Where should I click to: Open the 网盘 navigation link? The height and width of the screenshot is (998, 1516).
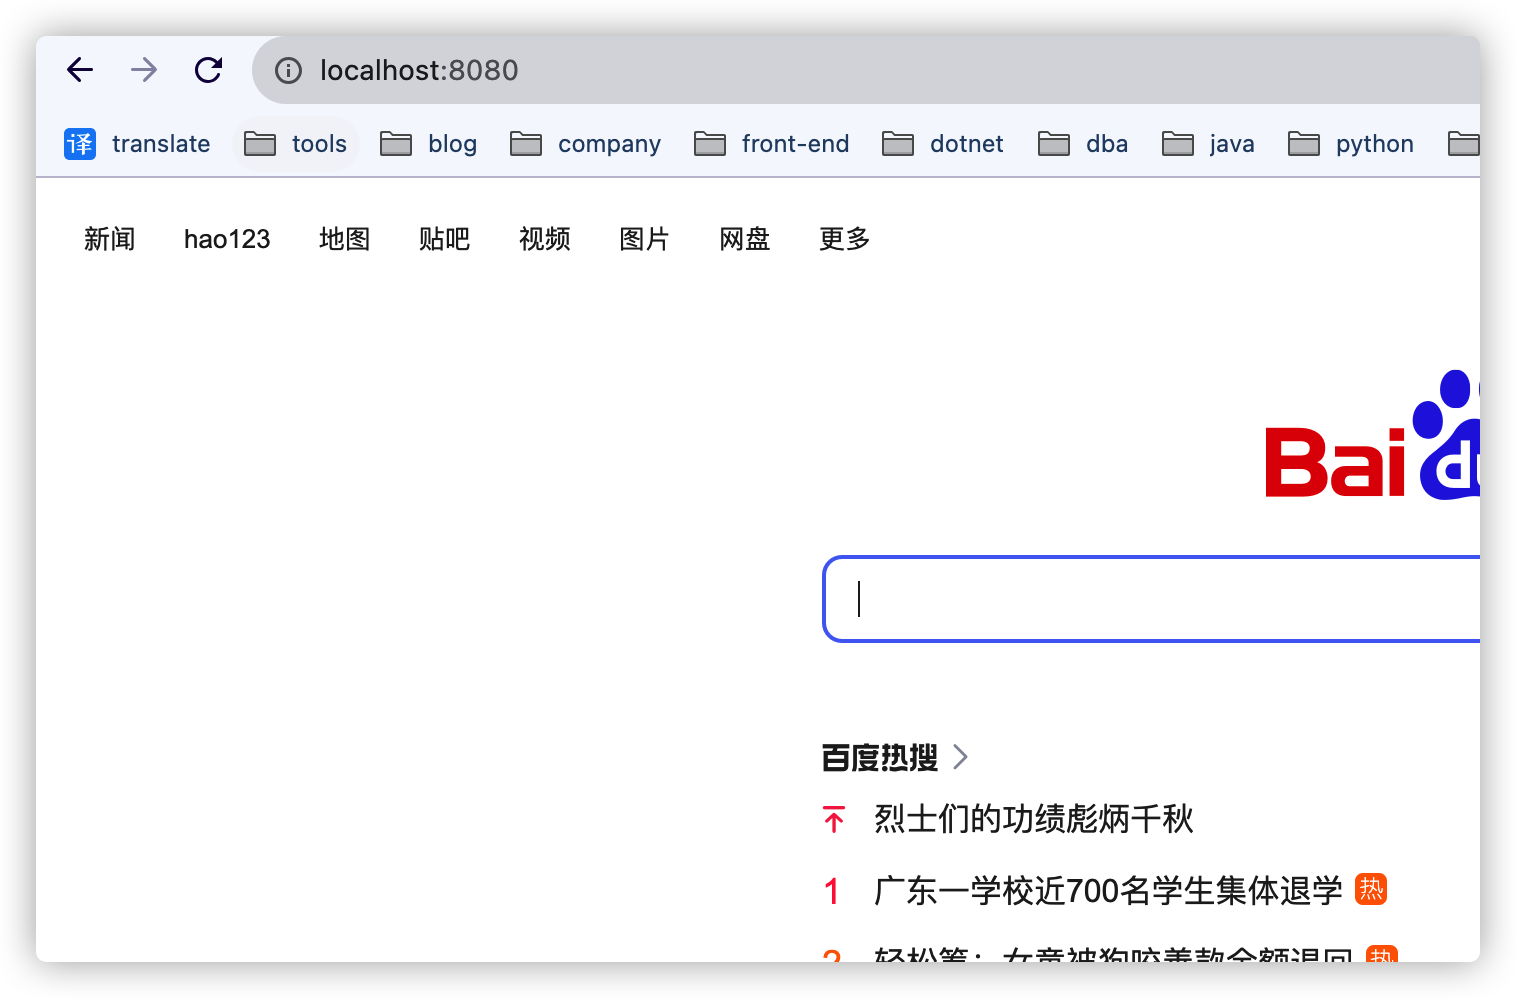pos(744,239)
